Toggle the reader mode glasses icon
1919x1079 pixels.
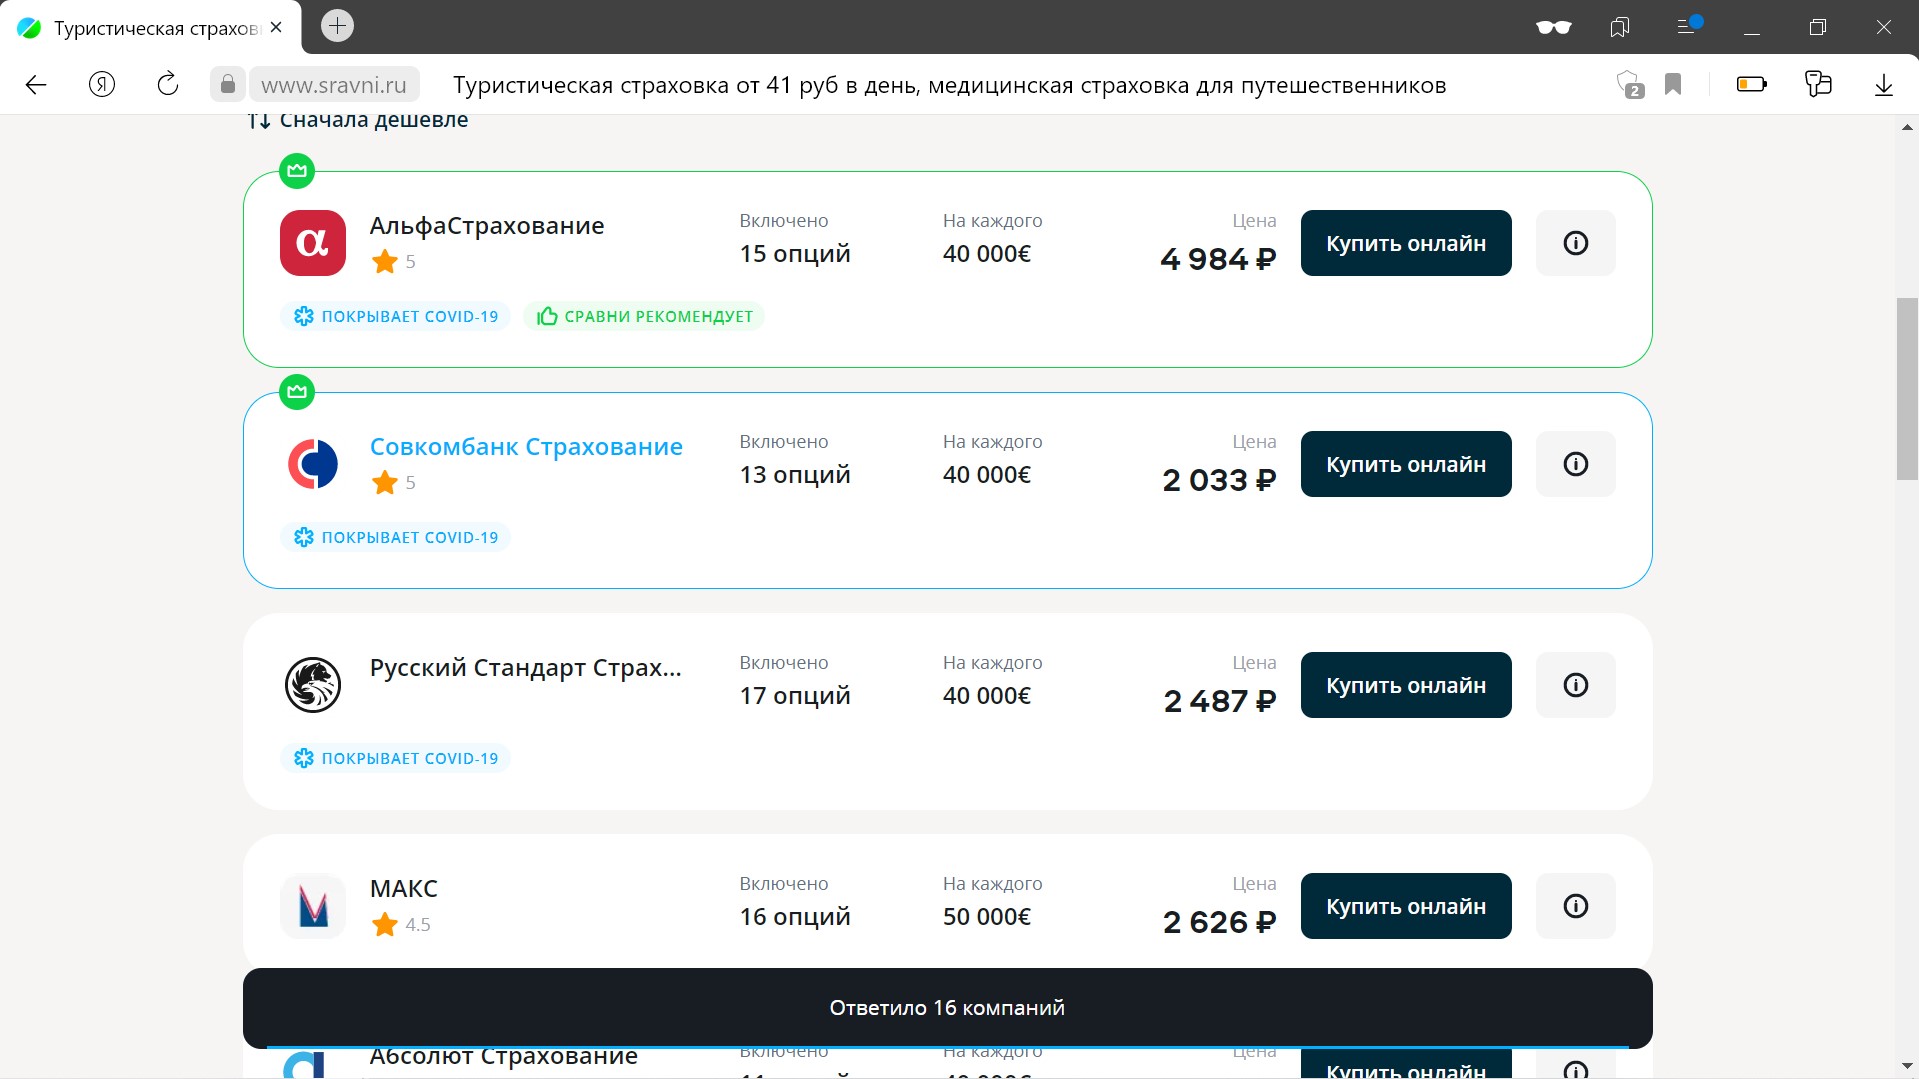point(1553,27)
